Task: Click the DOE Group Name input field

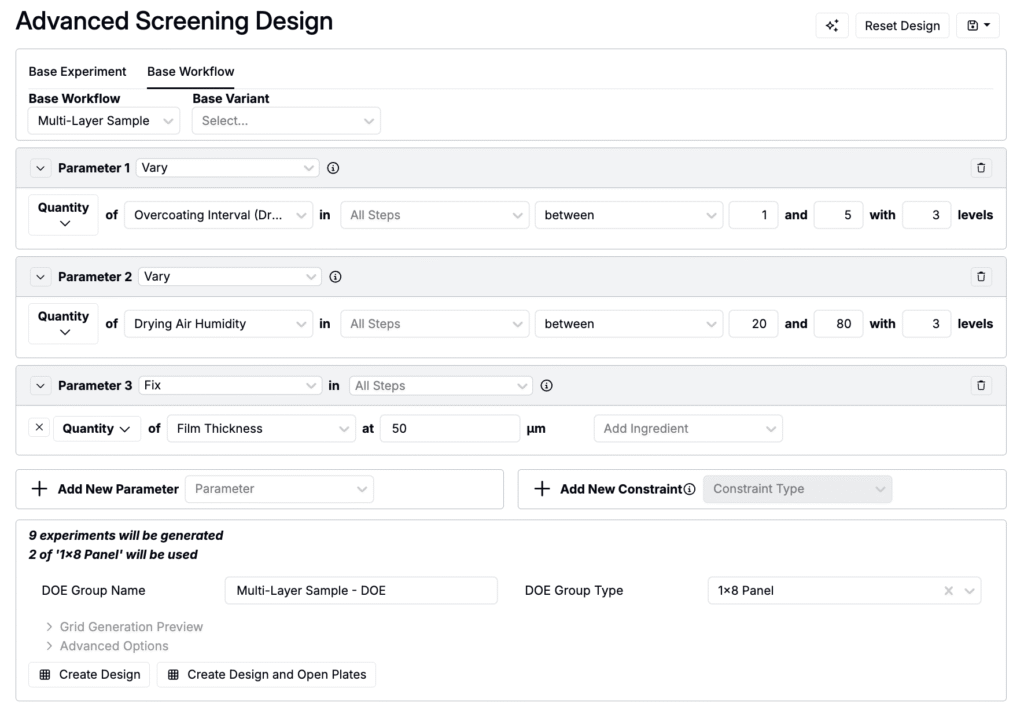Action: 360,591
